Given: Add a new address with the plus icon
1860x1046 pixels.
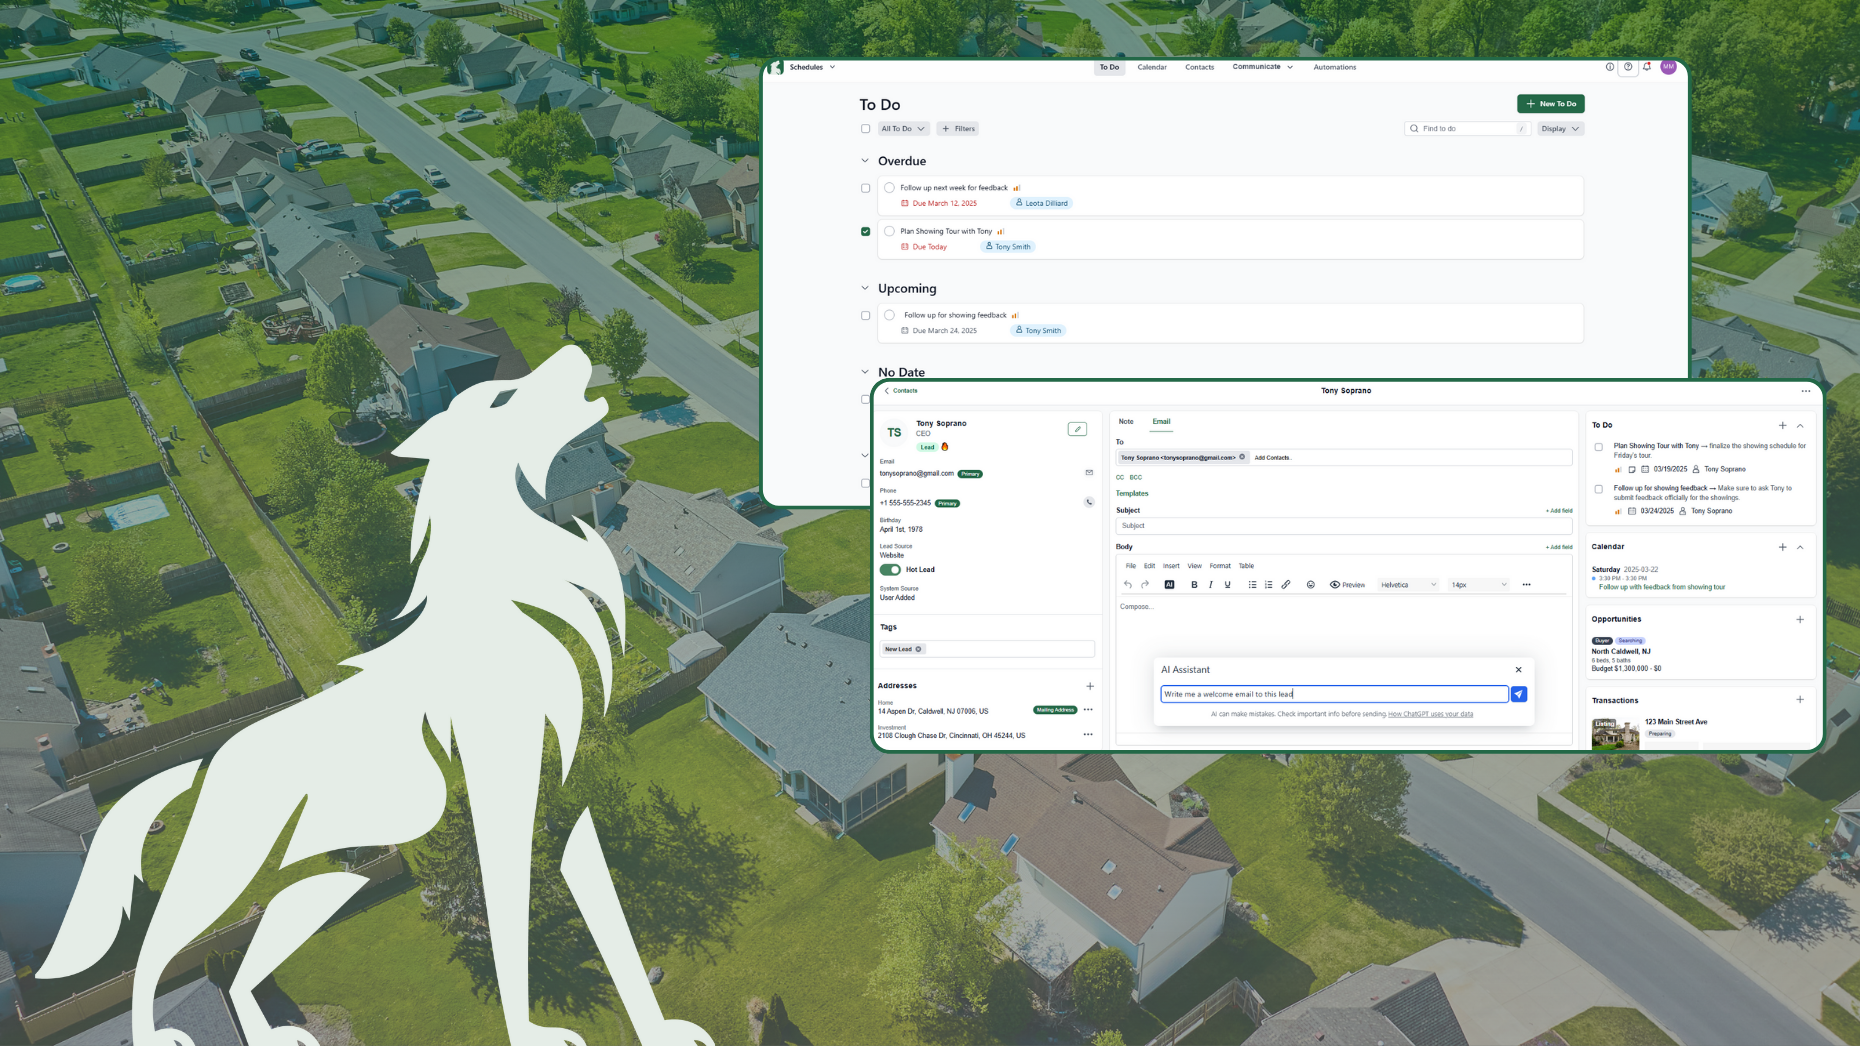Looking at the screenshot, I should coord(1090,686).
